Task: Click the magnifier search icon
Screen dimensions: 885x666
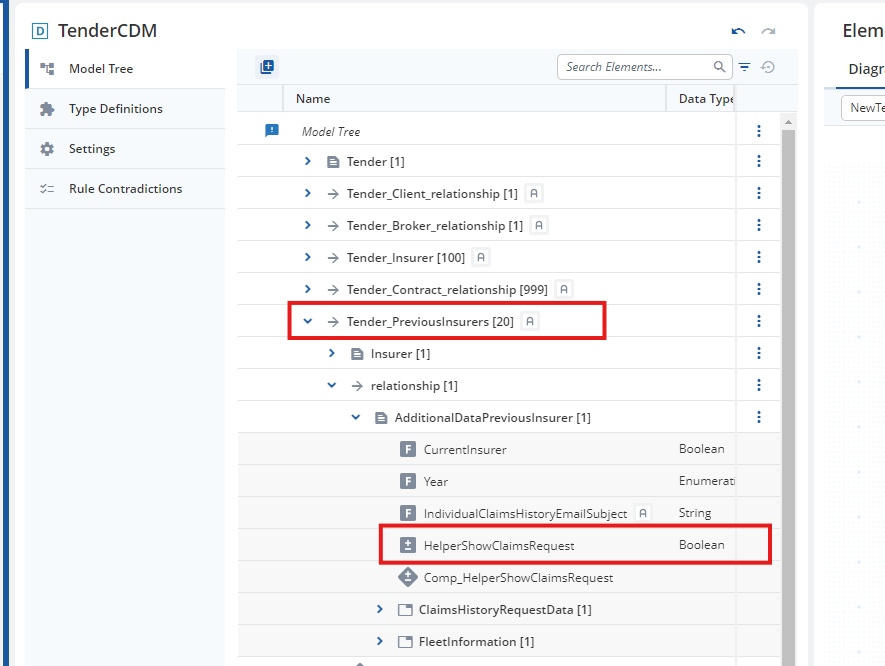Action: click(x=719, y=67)
